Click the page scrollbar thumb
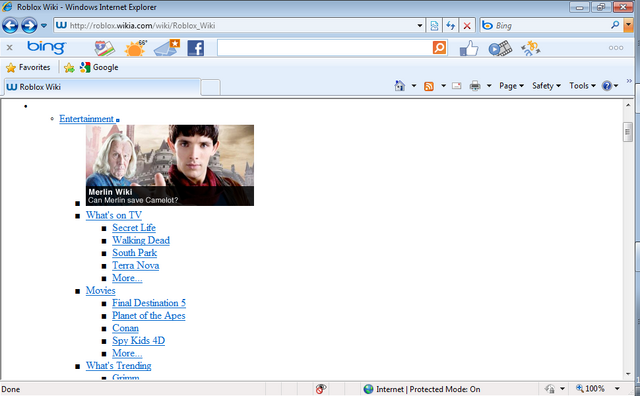Screen dimensions: 640x396 point(628,132)
